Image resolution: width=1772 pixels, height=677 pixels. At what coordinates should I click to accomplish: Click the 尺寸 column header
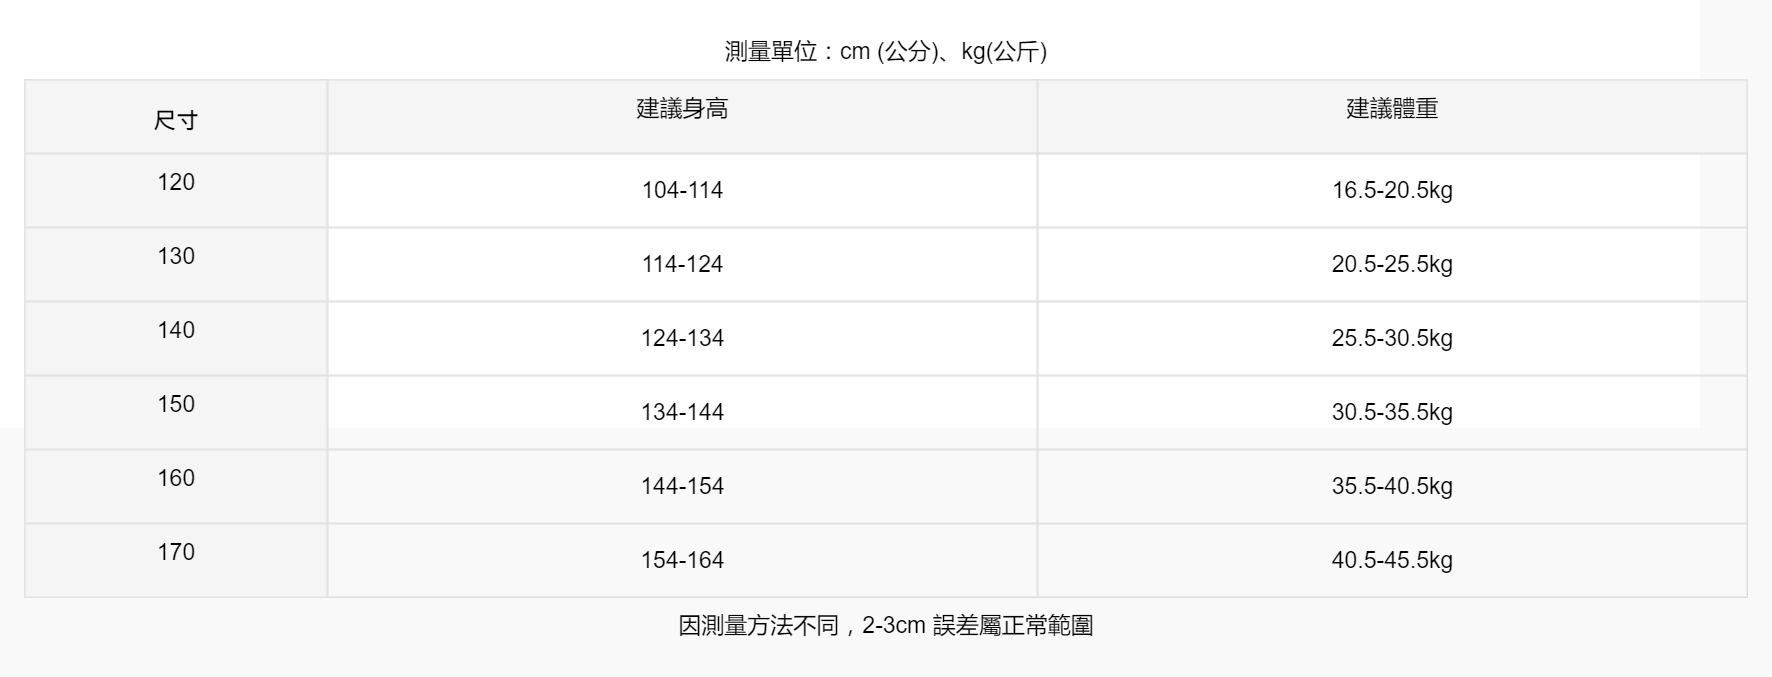pyautogui.click(x=176, y=120)
